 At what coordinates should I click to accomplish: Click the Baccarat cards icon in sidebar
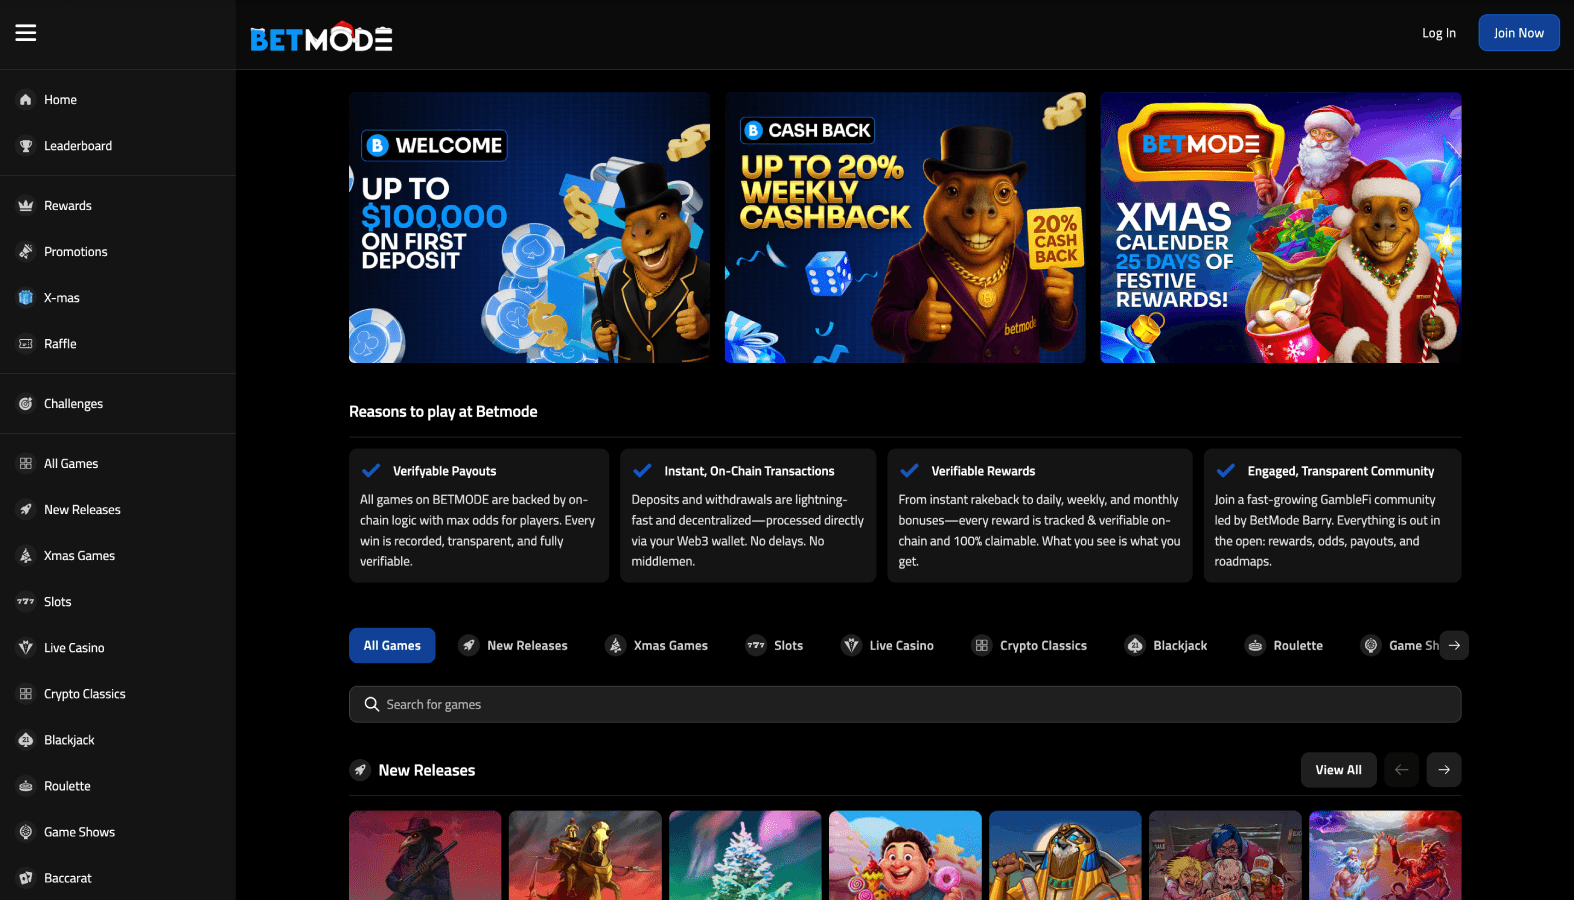pos(26,878)
